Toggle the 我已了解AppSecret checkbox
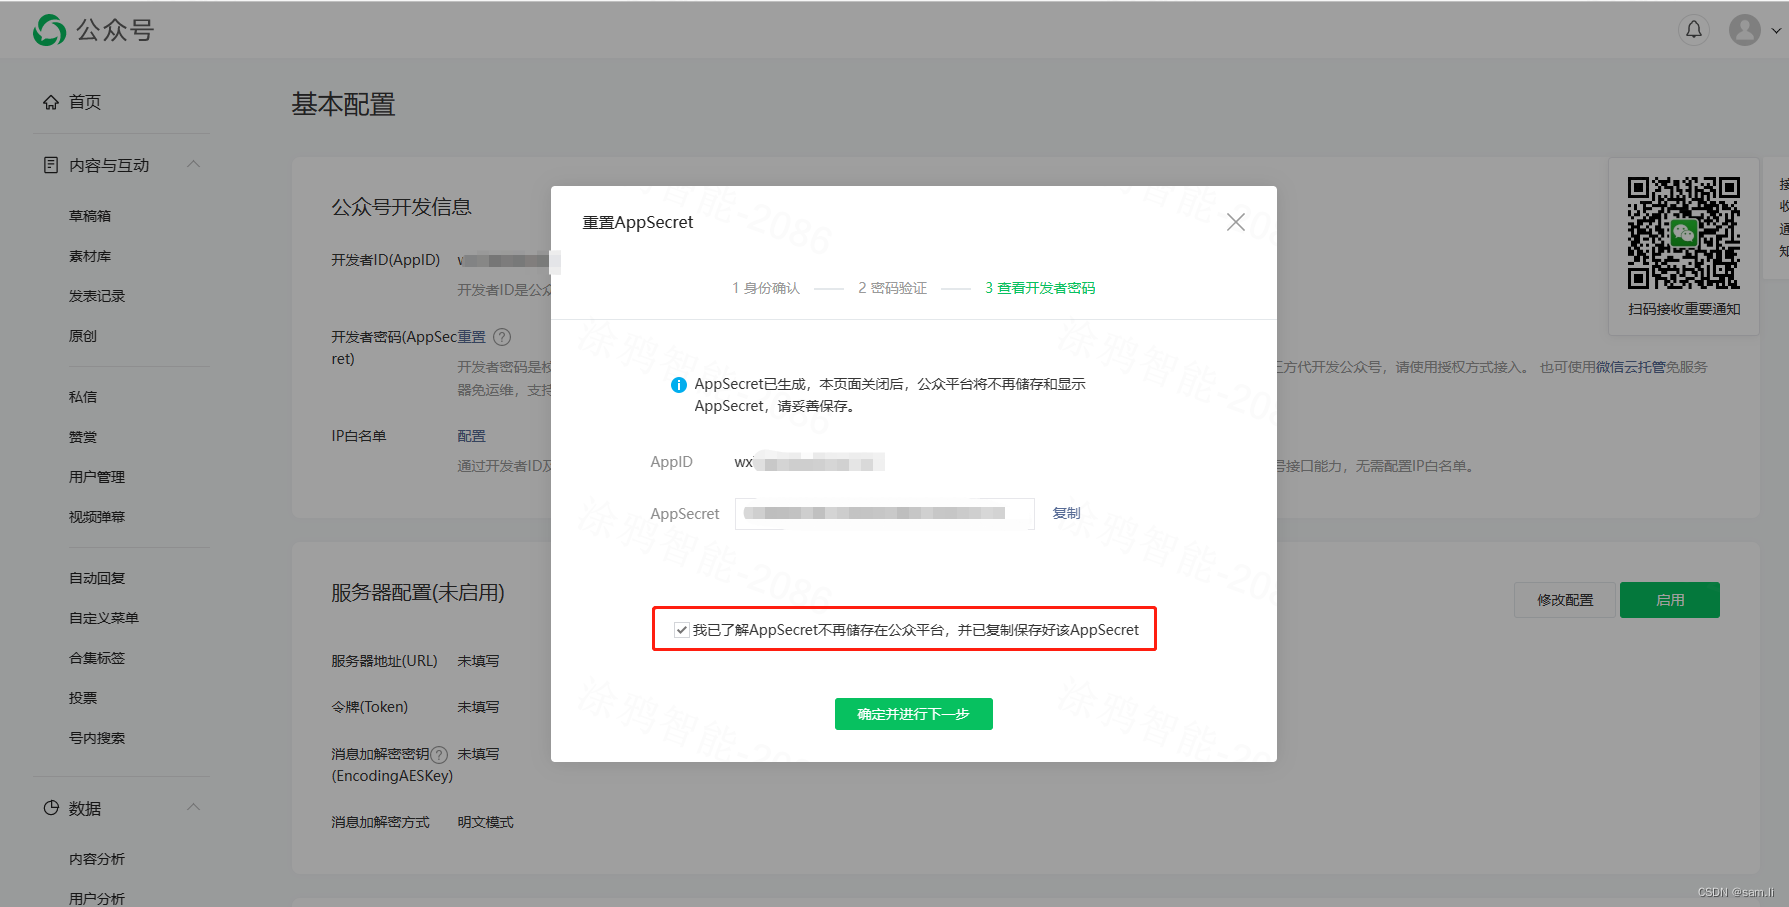This screenshot has width=1789, height=907. tap(681, 630)
